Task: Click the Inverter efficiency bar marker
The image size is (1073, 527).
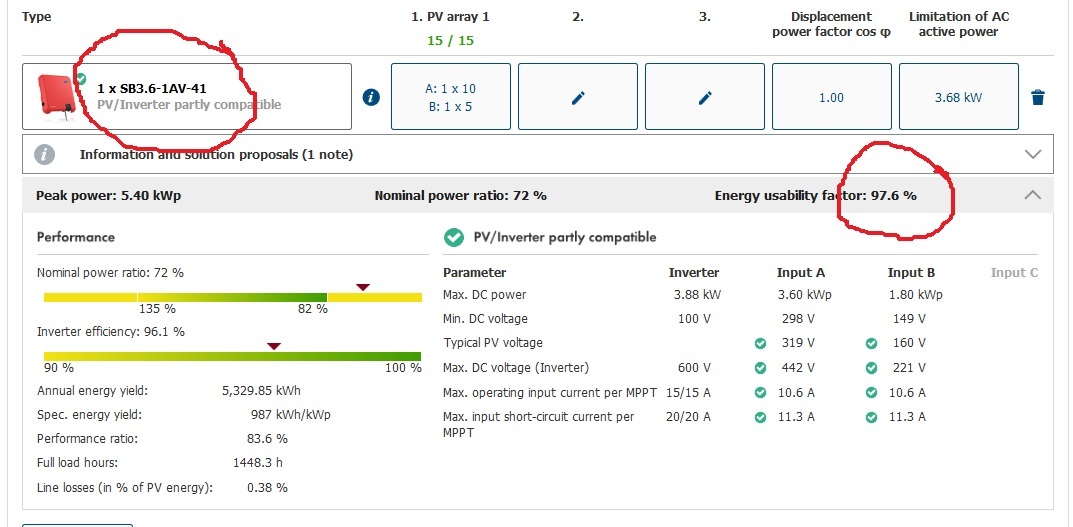Action: (274, 346)
